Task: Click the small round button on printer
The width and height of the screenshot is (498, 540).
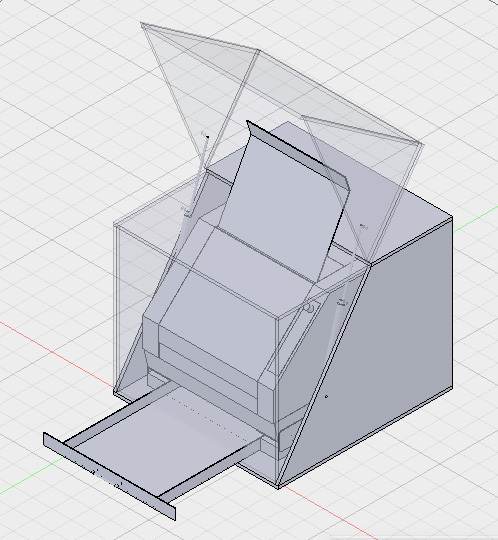Action: click(309, 308)
